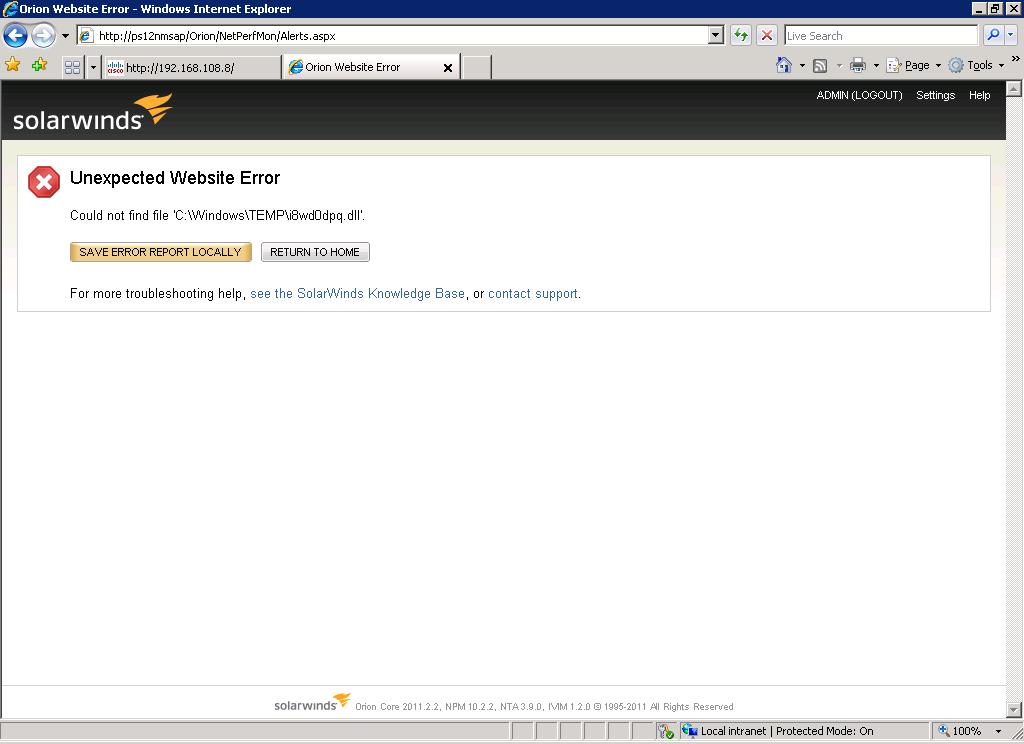Viewport: 1024px width, 744px height.
Task: Close the Orion Website Error tab
Action: click(x=448, y=68)
